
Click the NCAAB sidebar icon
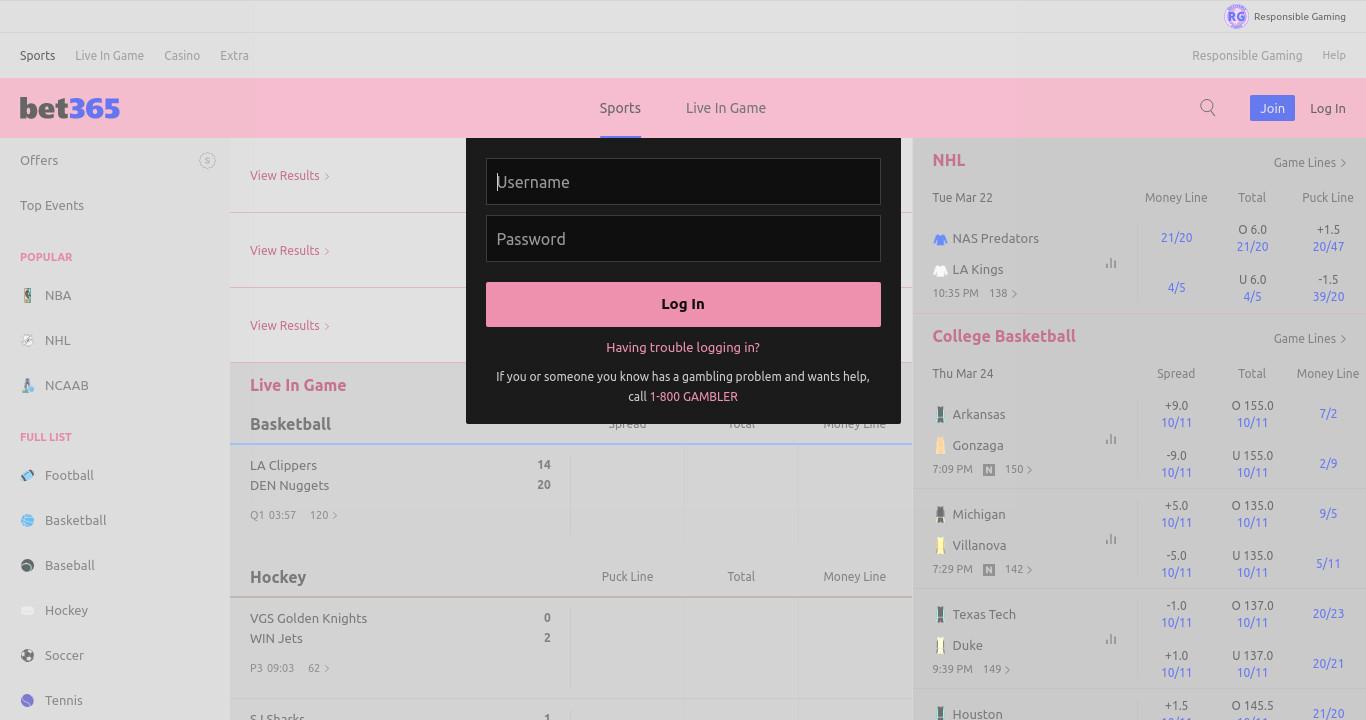pyautogui.click(x=28, y=385)
